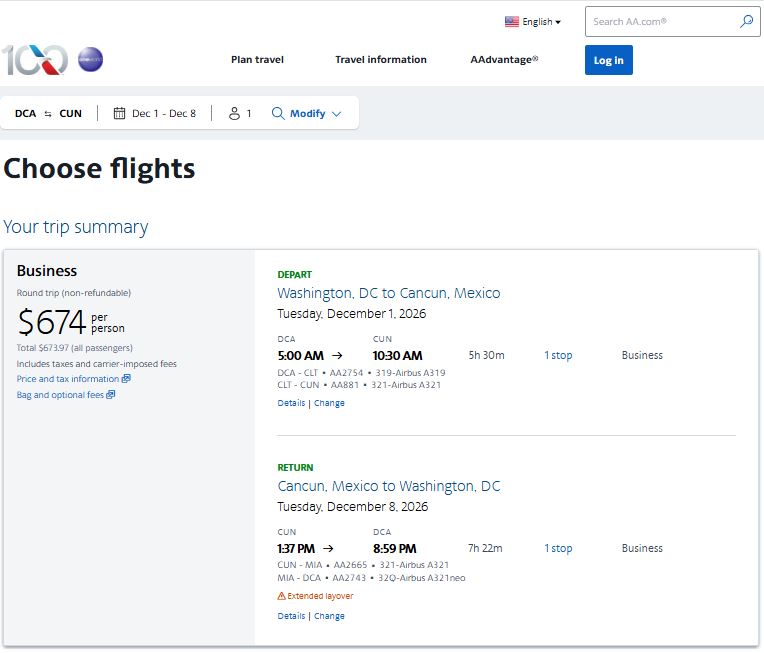Click 1 stop on the 7h 22m flight
The width and height of the screenshot is (764, 653).
click(x=558, y=548)
